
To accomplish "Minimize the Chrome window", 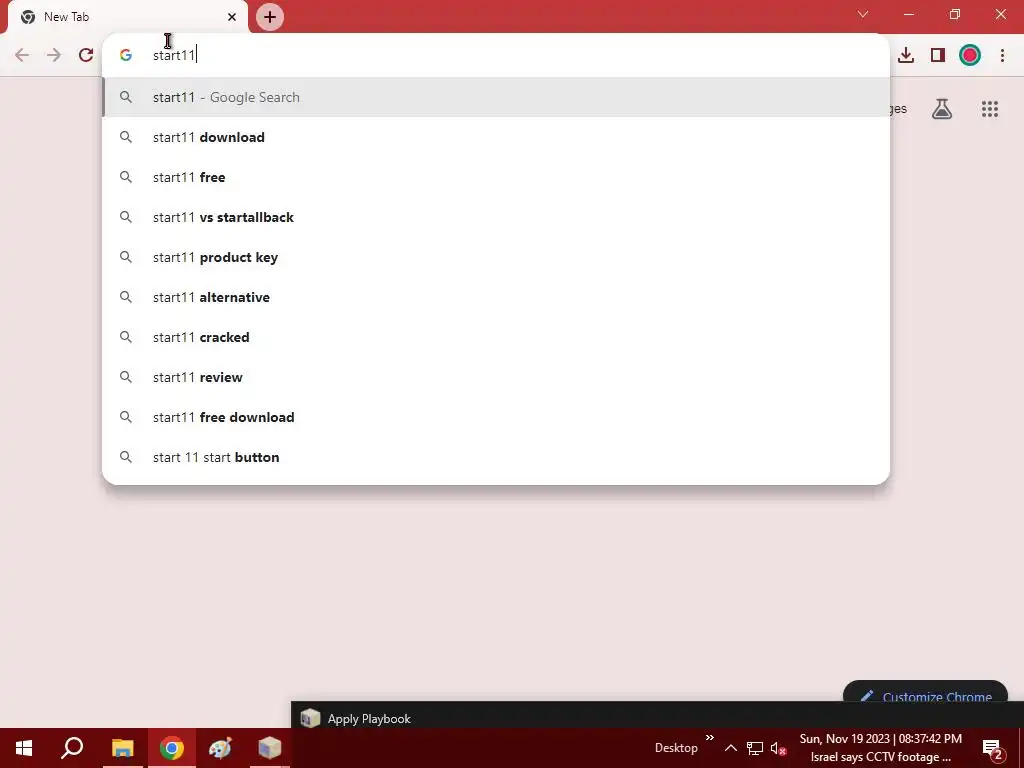I will point(908,14).
